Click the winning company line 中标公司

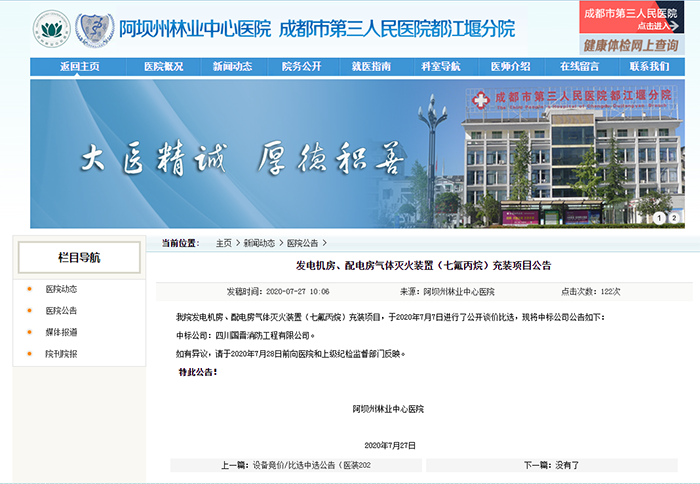point(246,335)
